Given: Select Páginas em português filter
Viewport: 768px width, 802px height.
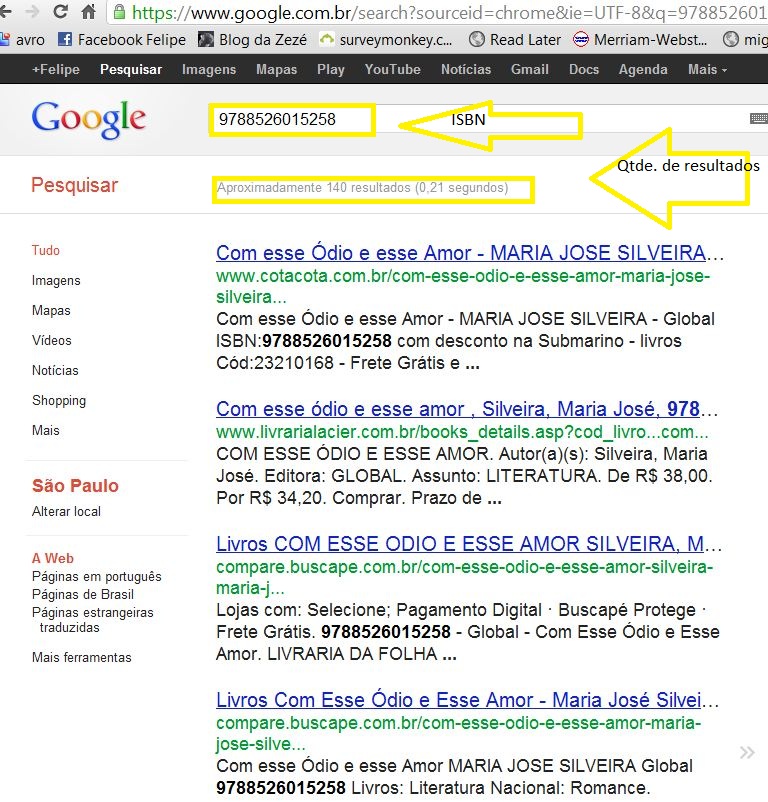Looking at the screenshot, I should tap(97, 576).
